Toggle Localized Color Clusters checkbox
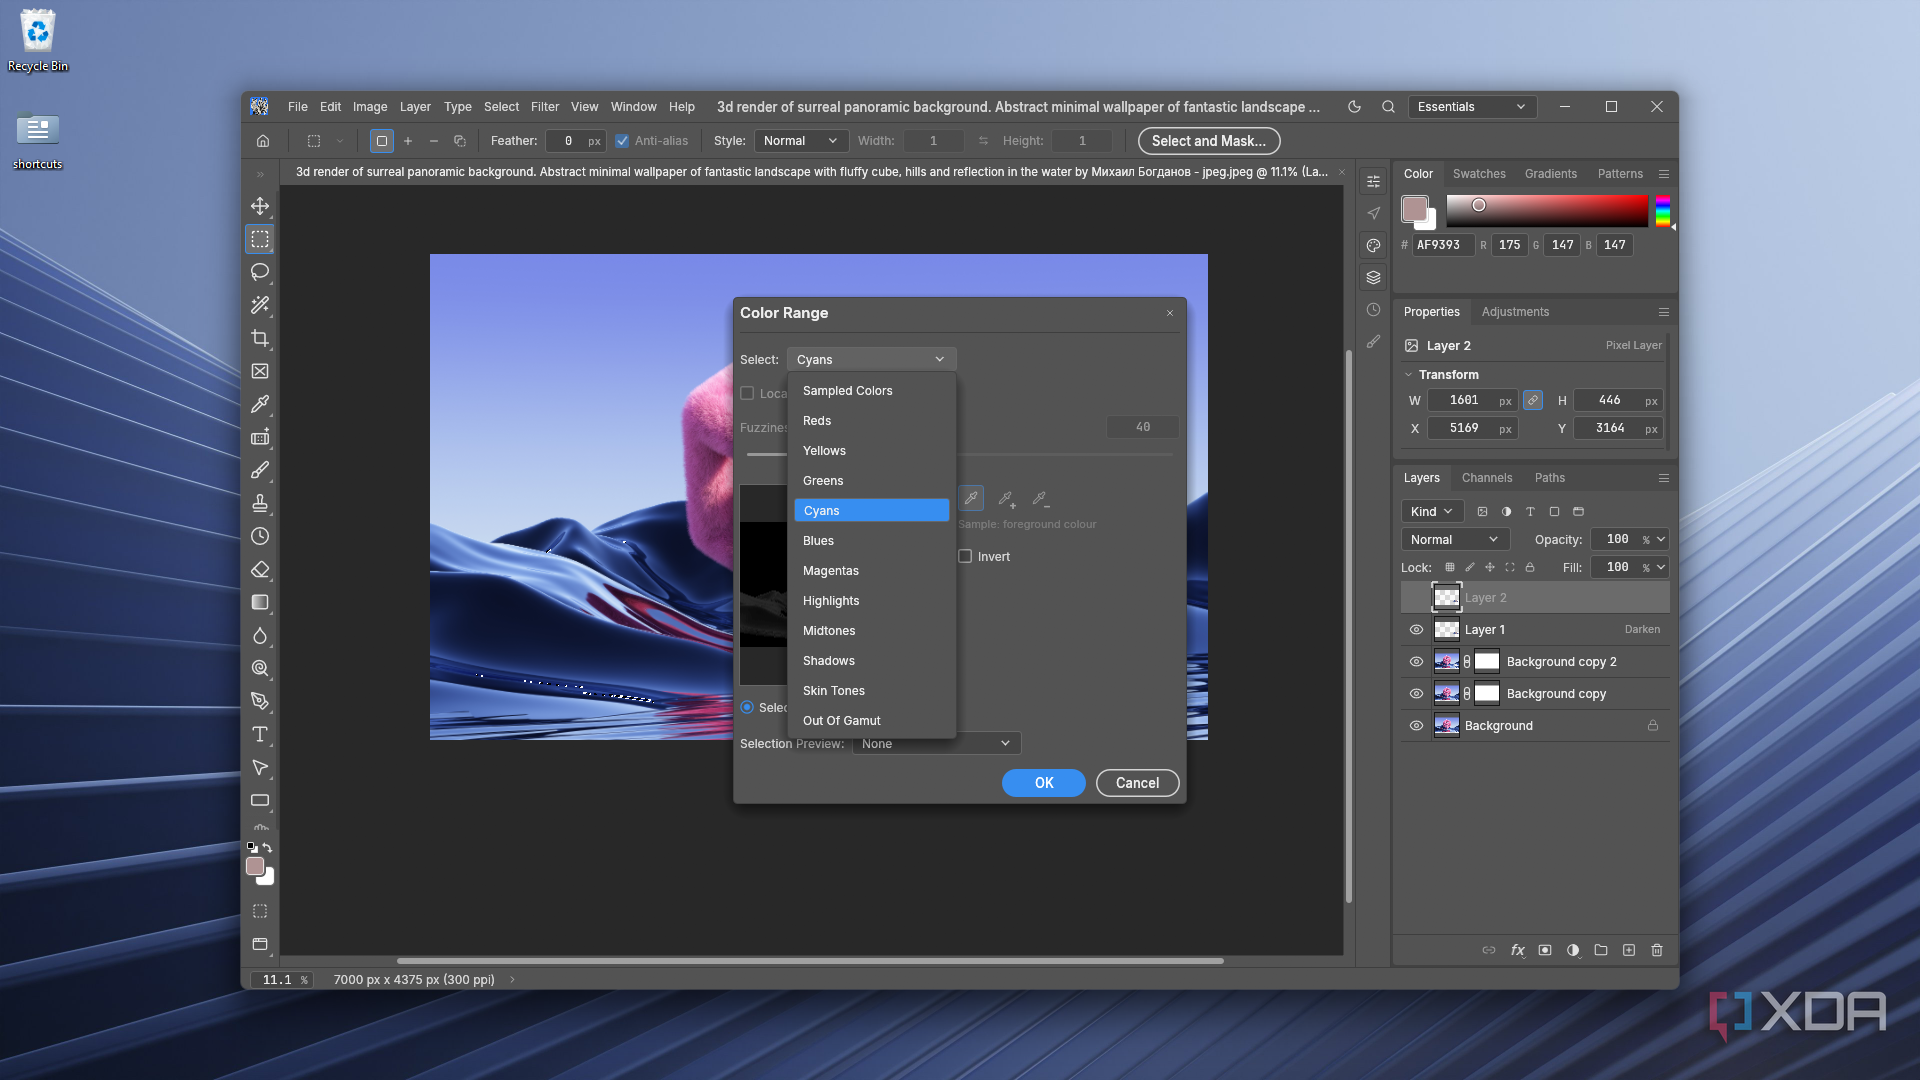Screen dimensions: 1920x1080 coord(747,393)
